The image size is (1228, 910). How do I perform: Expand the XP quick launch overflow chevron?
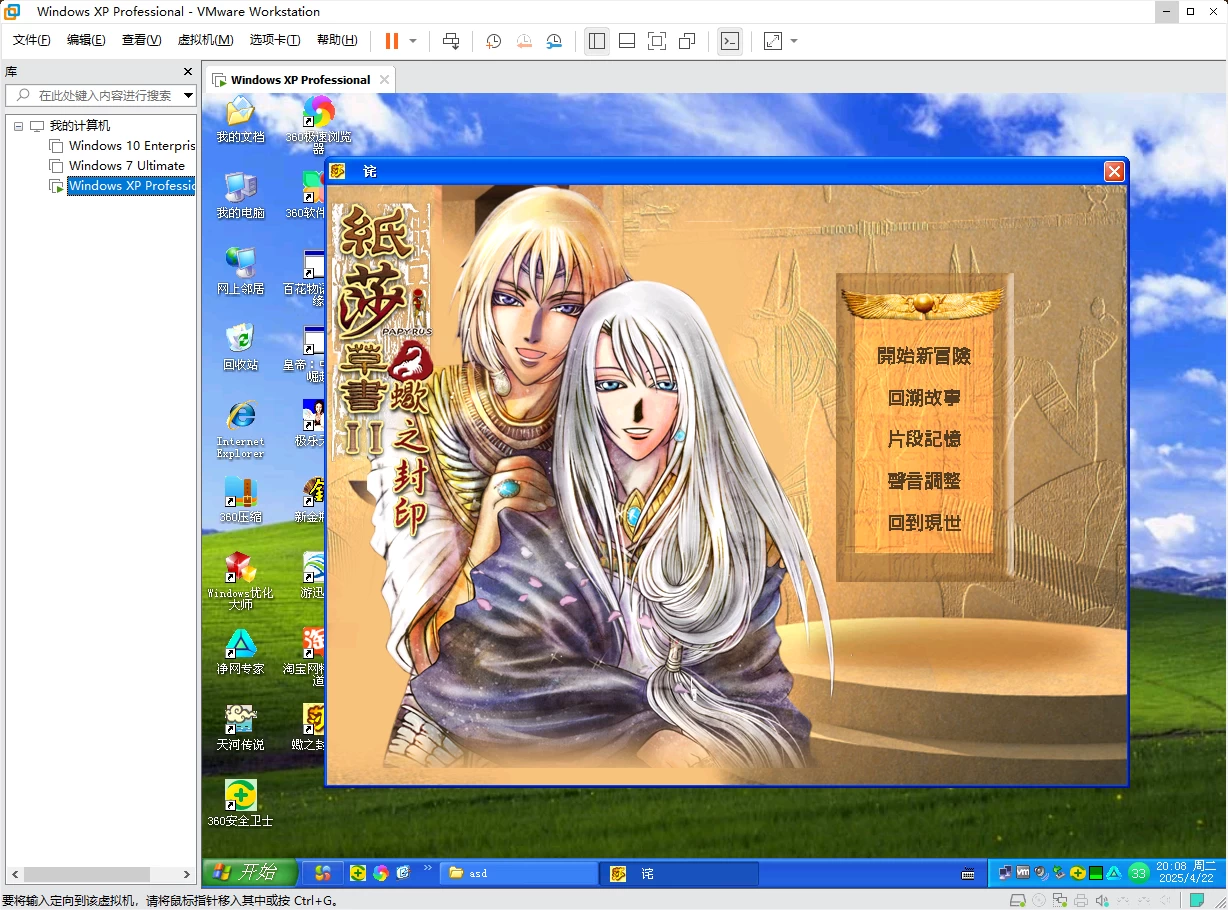tap(428, 868)
